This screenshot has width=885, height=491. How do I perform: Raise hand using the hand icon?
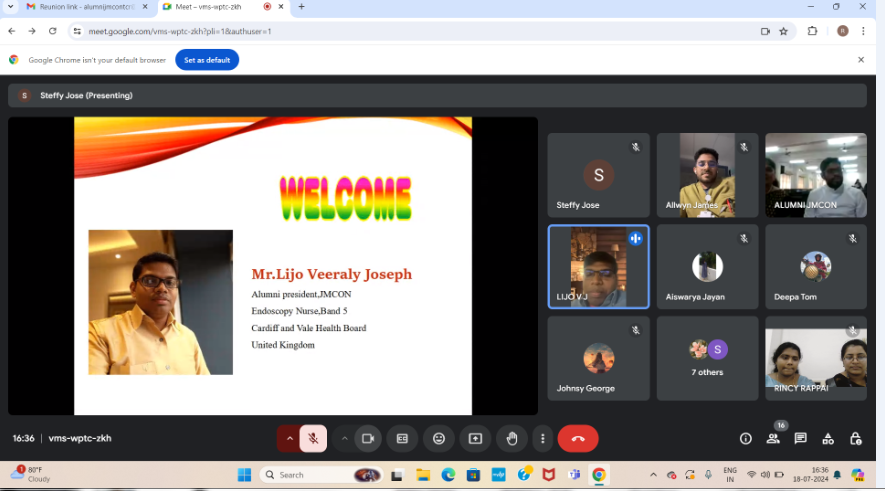[512, 439]
